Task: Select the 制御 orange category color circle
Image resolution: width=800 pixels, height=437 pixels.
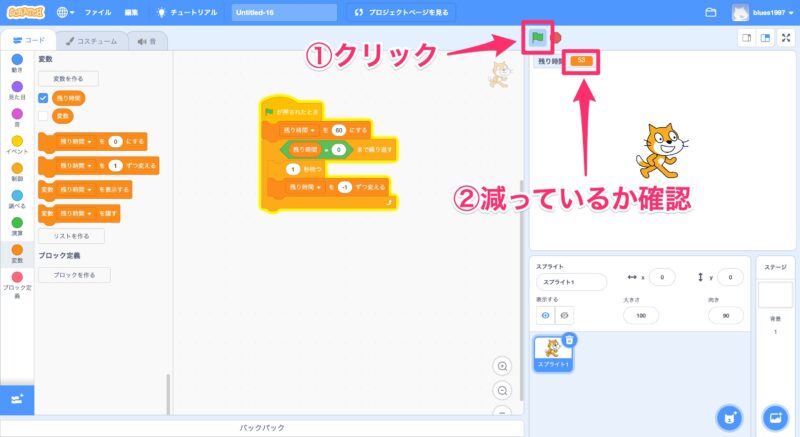Action: tap(16, 172)
